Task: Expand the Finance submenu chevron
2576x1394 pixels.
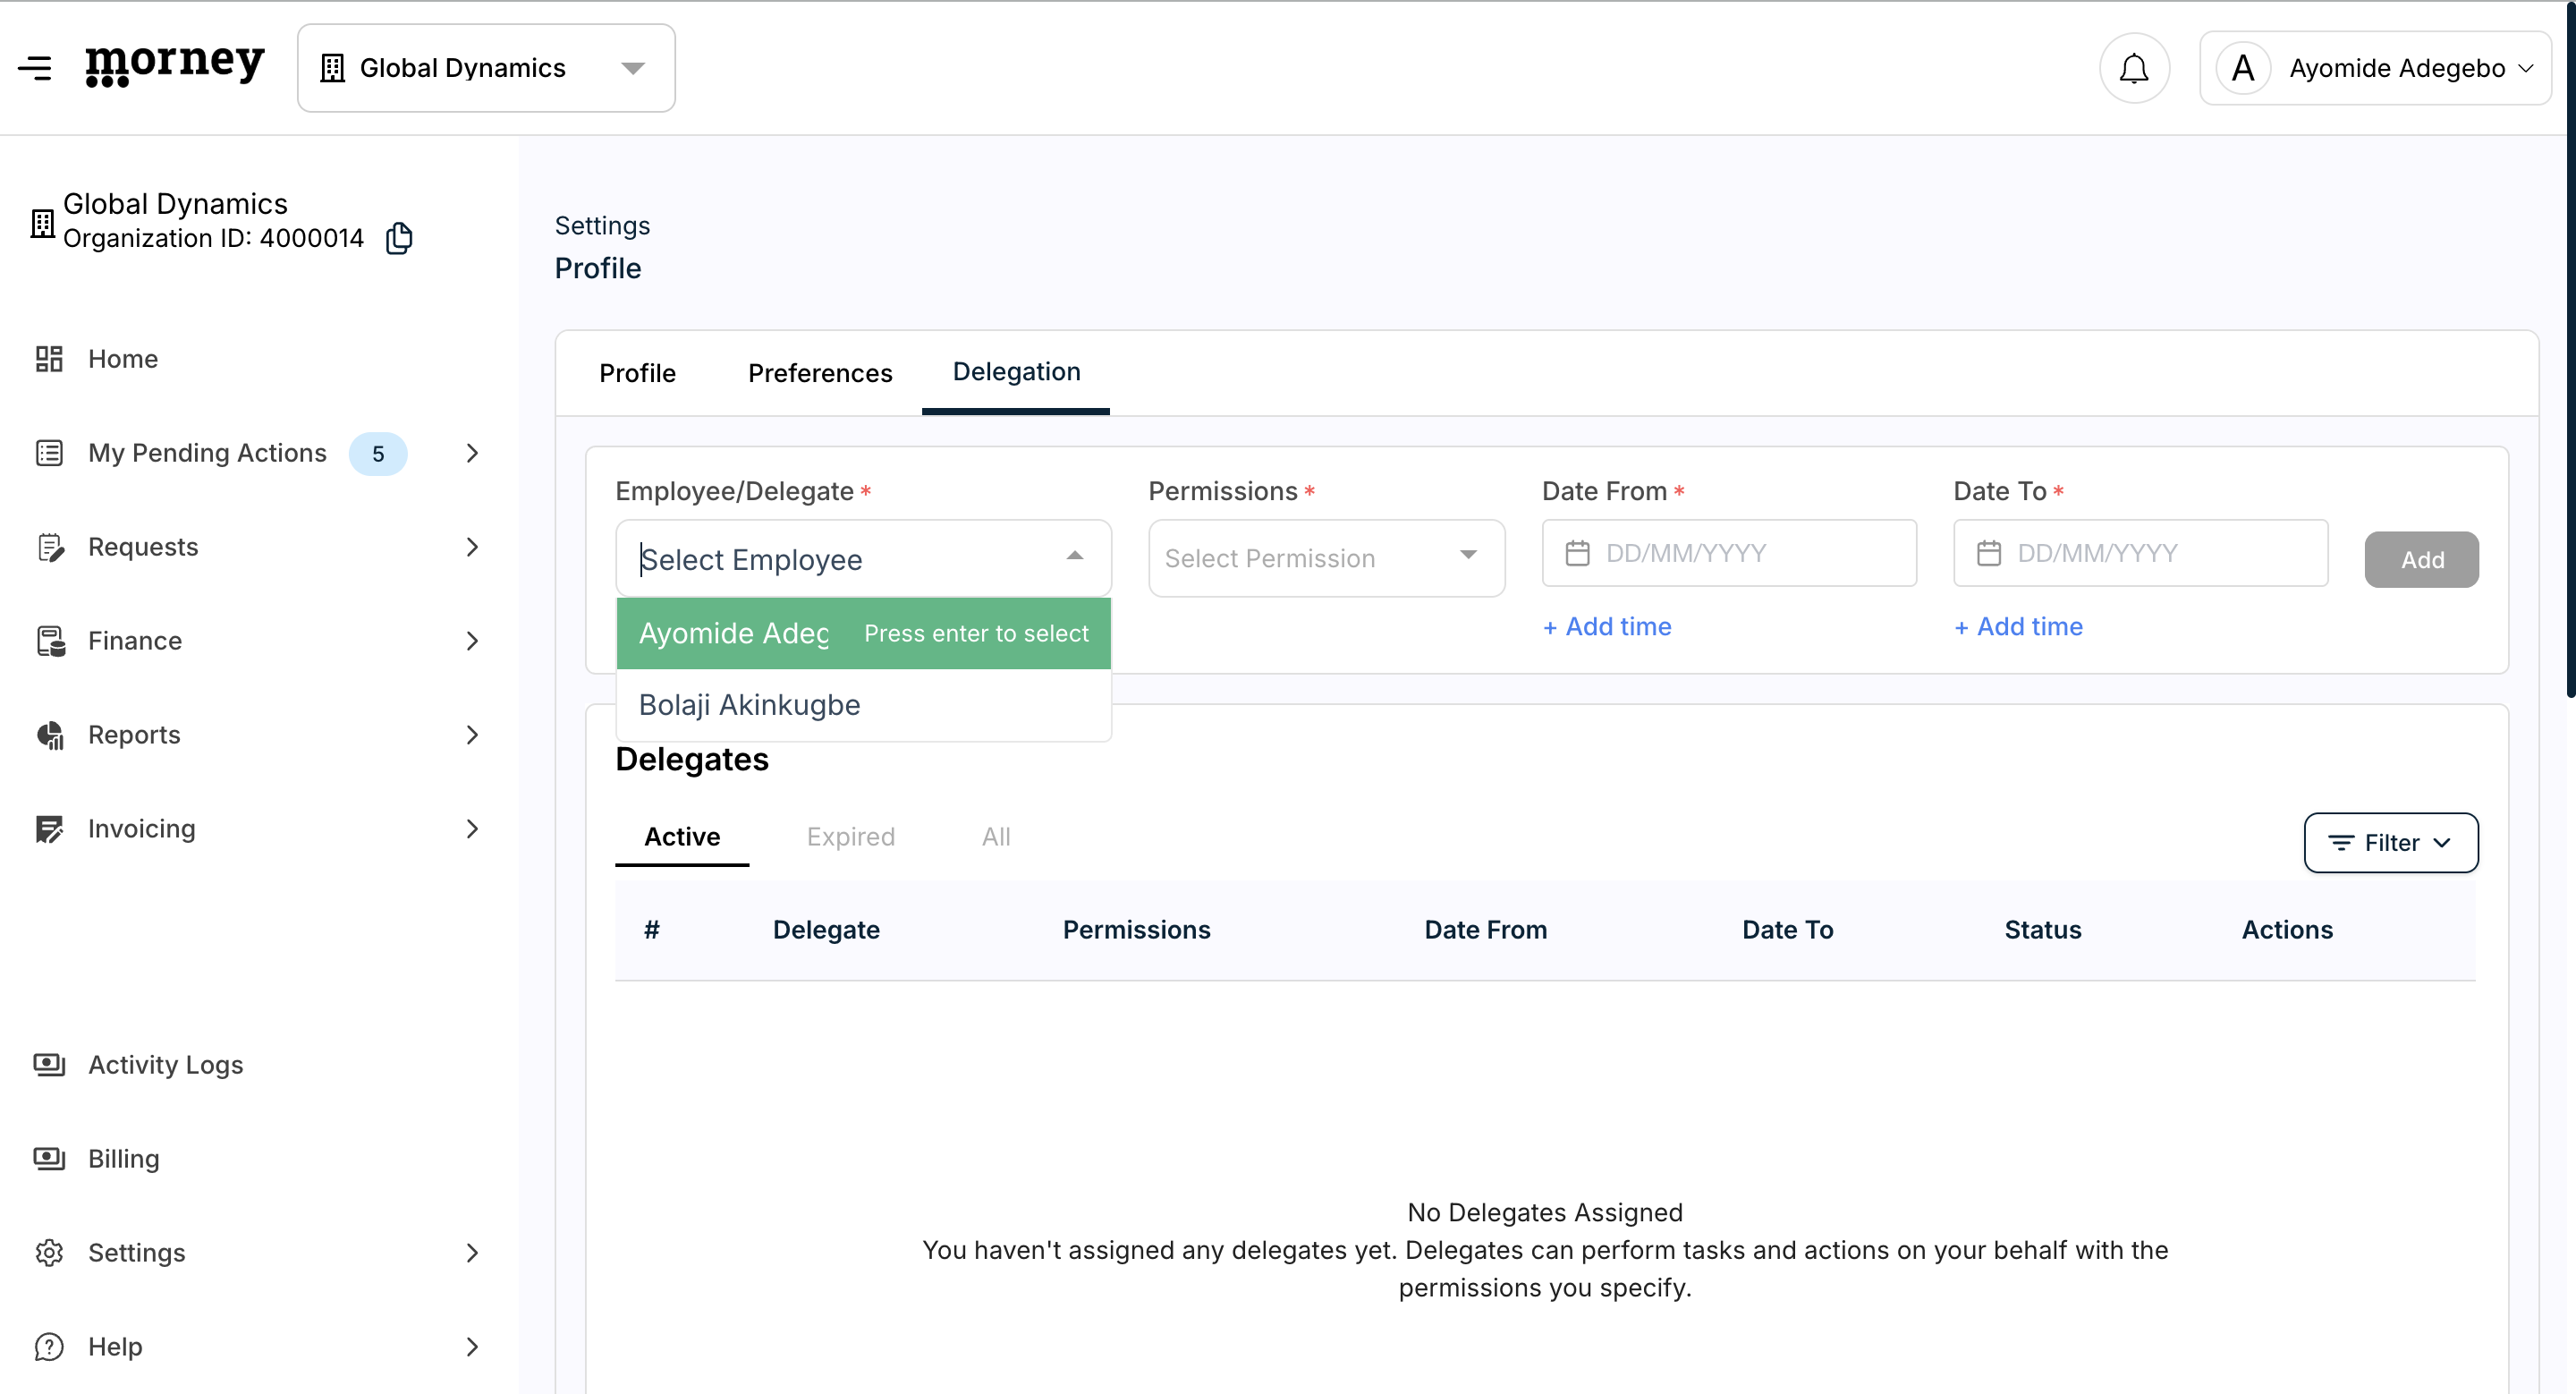Action: point(473,641)
